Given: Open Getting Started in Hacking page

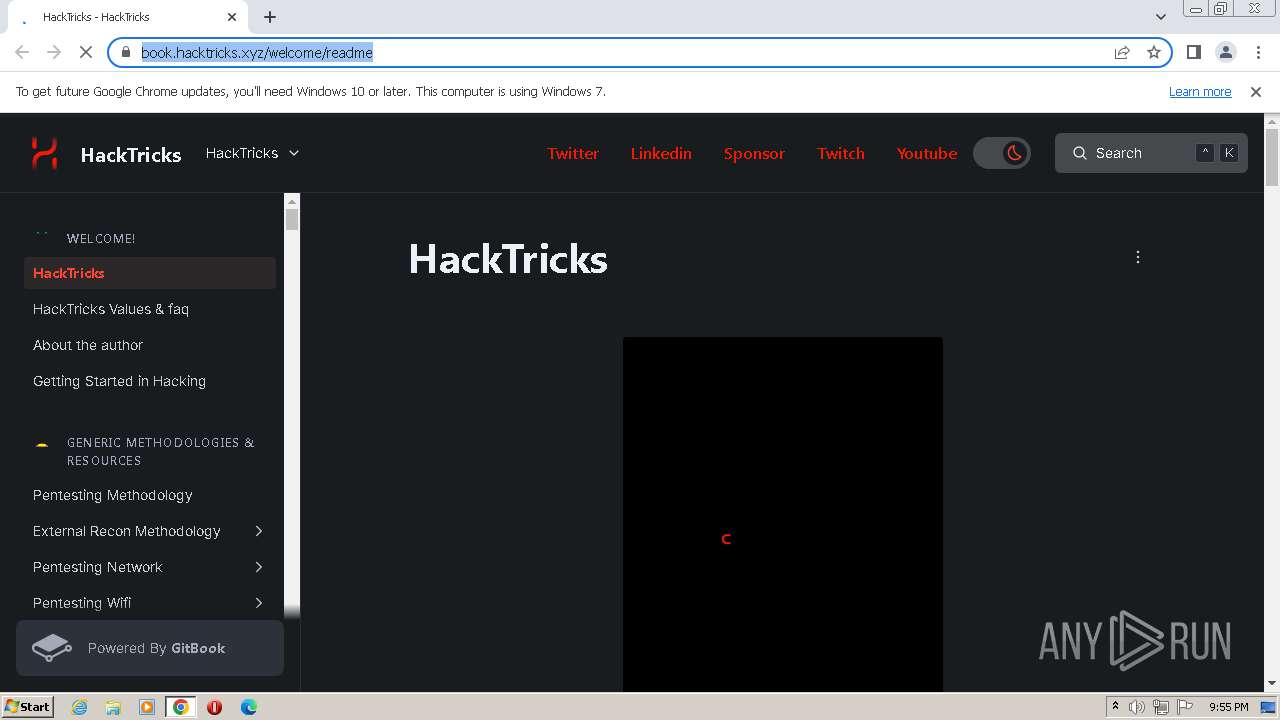Looking at the screenshot, I should click(x=150, y=381).
